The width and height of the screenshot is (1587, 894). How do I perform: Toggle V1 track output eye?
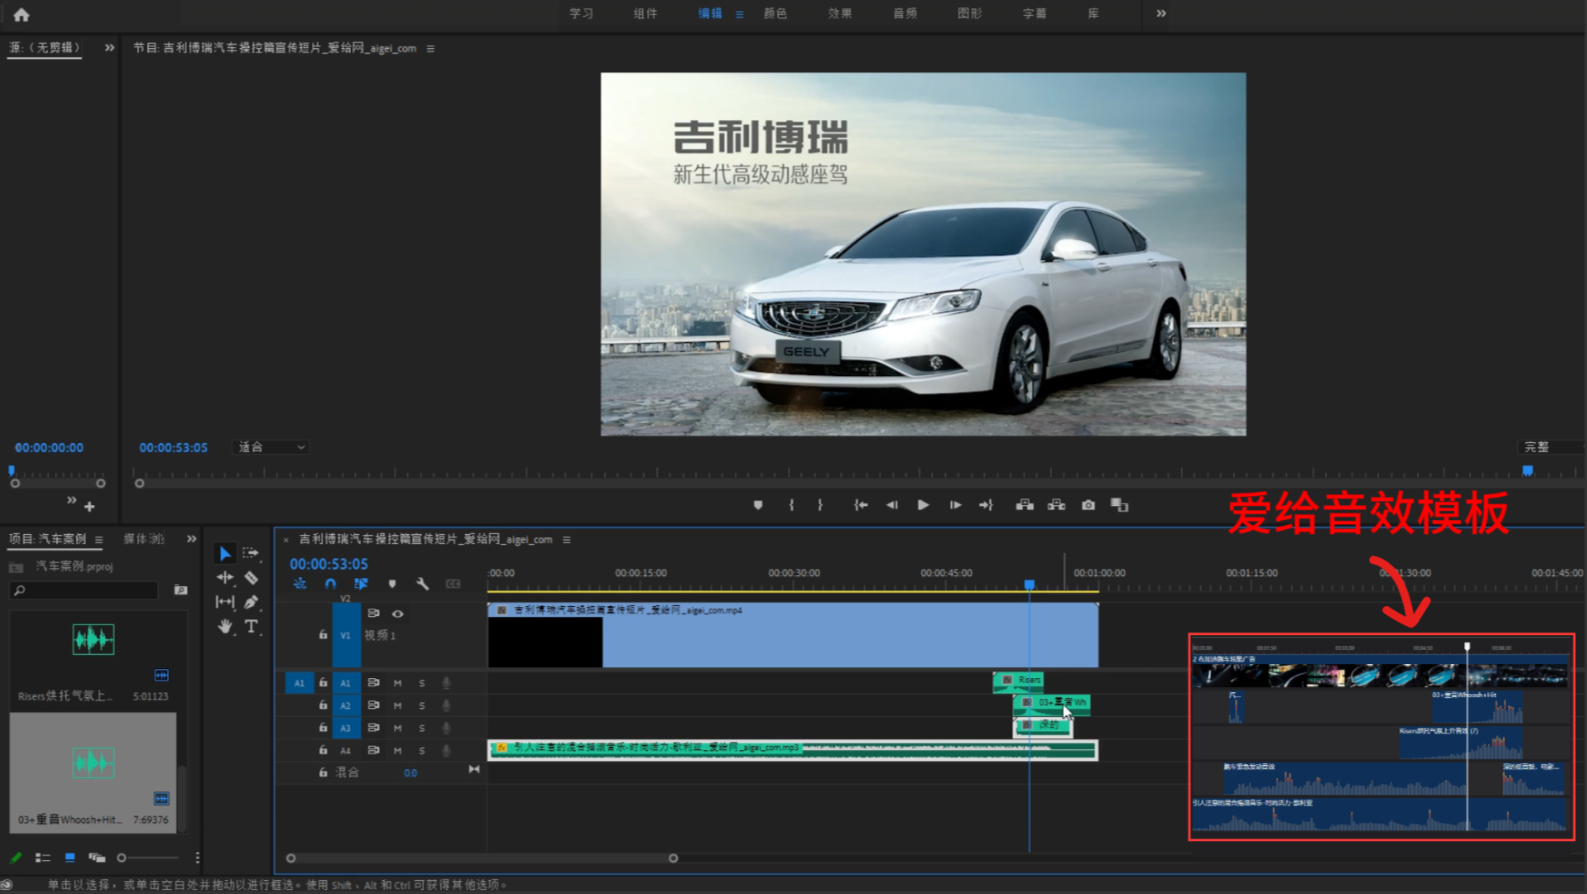tap(398, 613)
